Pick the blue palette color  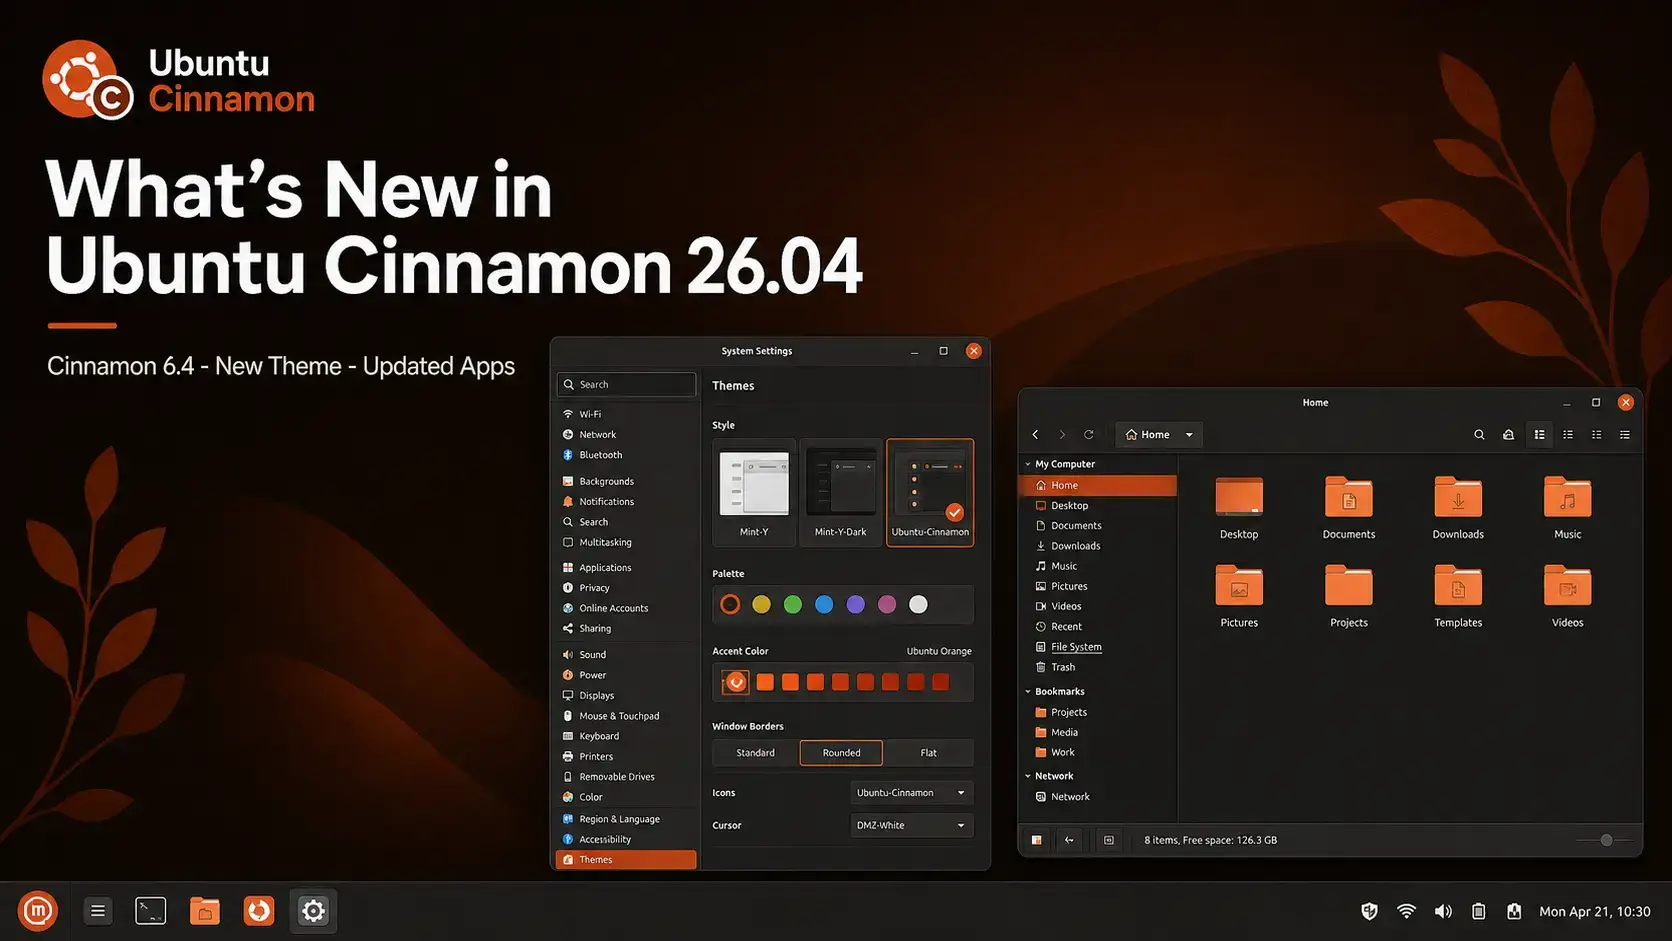(x=824, y=604)
